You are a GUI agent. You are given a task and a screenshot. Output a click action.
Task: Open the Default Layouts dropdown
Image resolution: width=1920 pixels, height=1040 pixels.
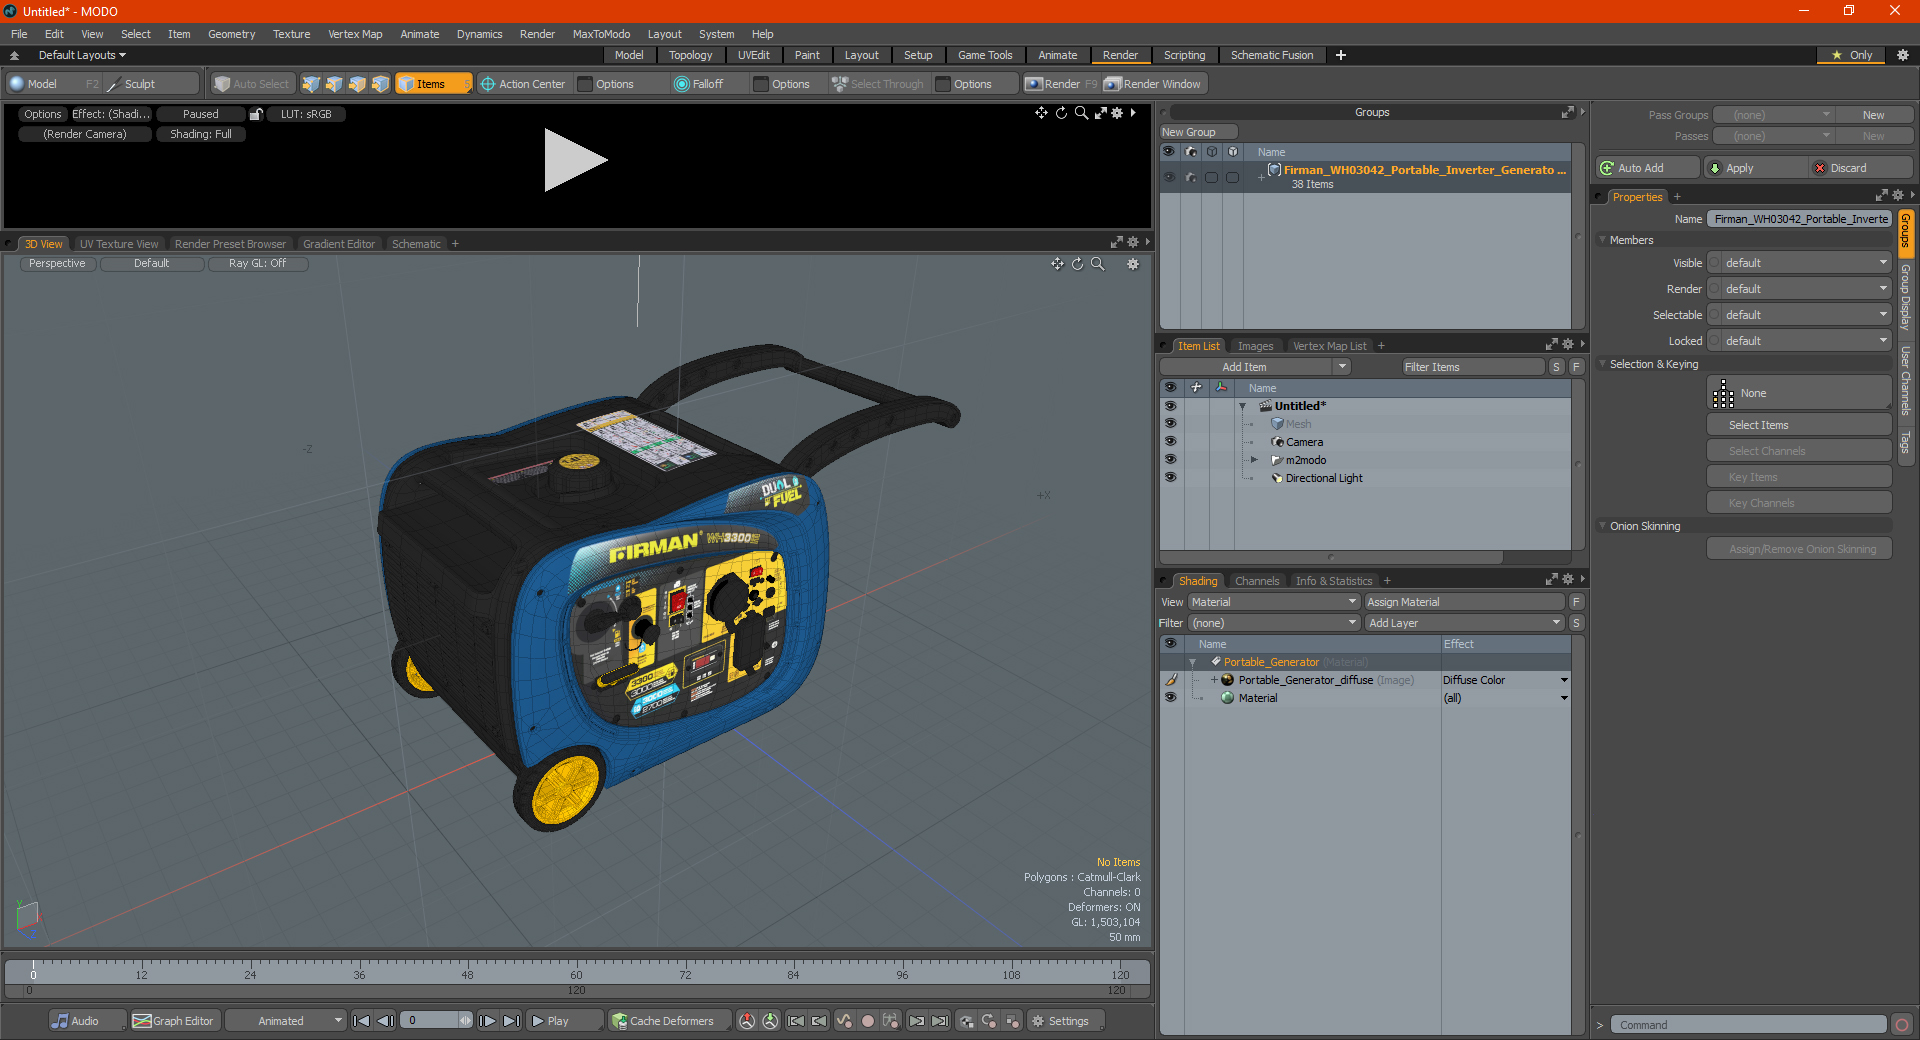(82, 55)
